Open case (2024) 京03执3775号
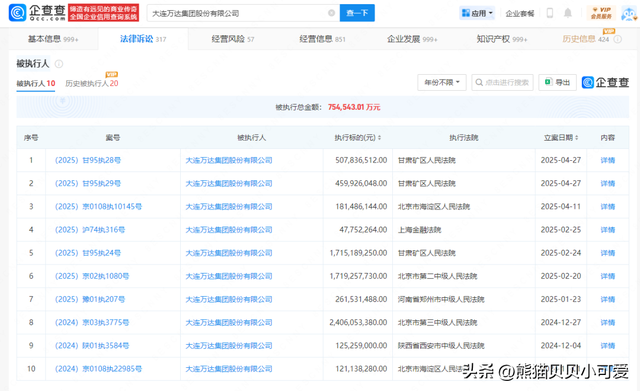The image size is (640, 391). 92,322
